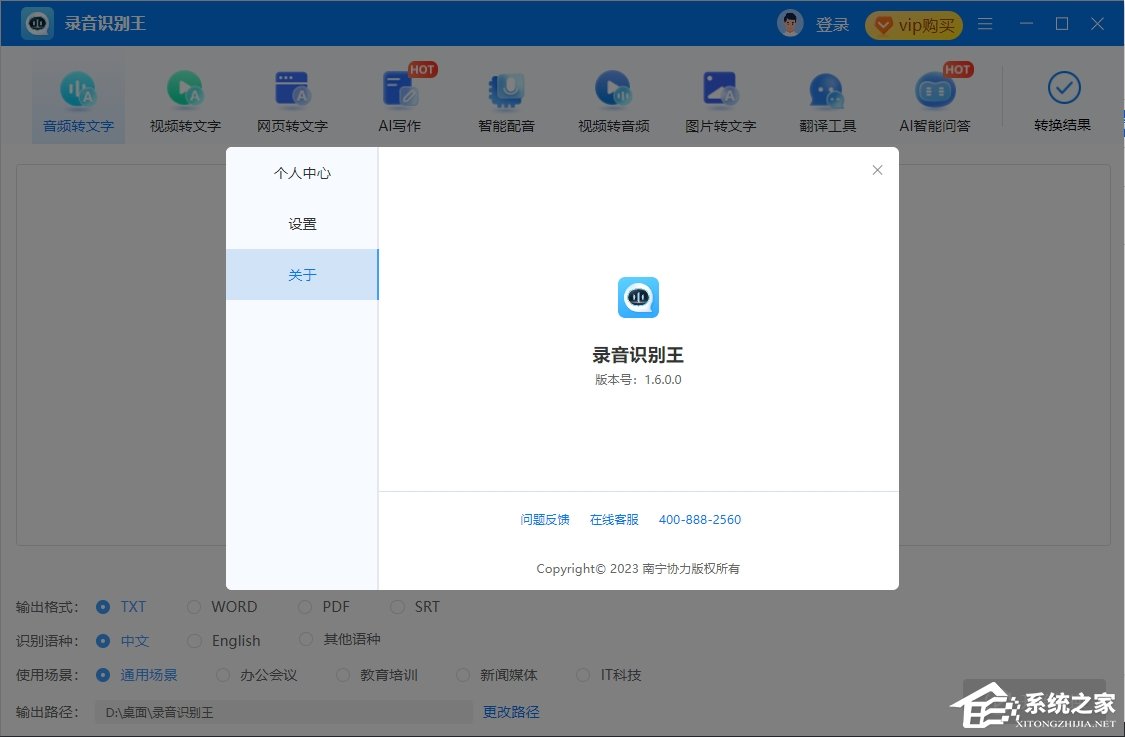Open the 在线客服 online support link
1125x737 pixels.
614,520
